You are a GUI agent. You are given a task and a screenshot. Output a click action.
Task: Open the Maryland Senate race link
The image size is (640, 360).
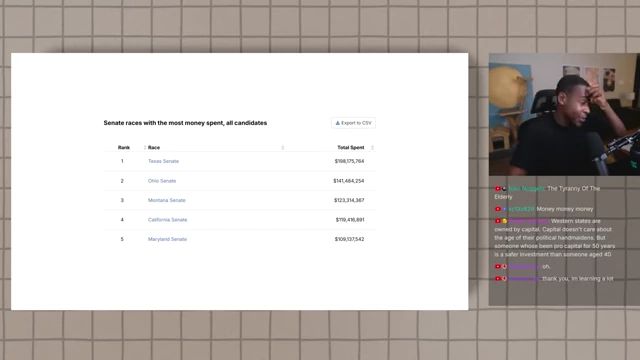click(x=167, y=239)
